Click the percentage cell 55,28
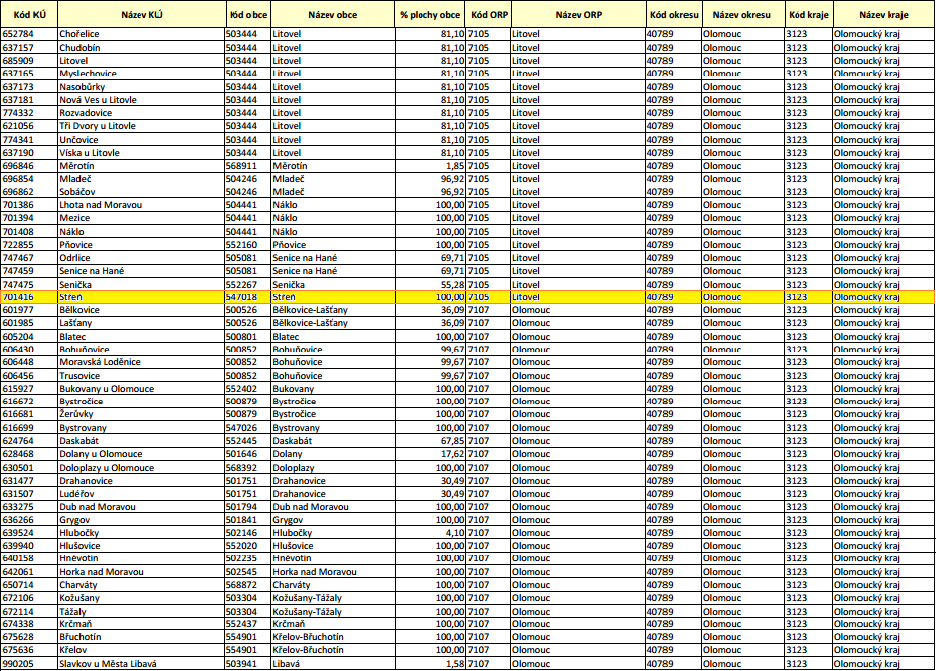 coord(430,285)
